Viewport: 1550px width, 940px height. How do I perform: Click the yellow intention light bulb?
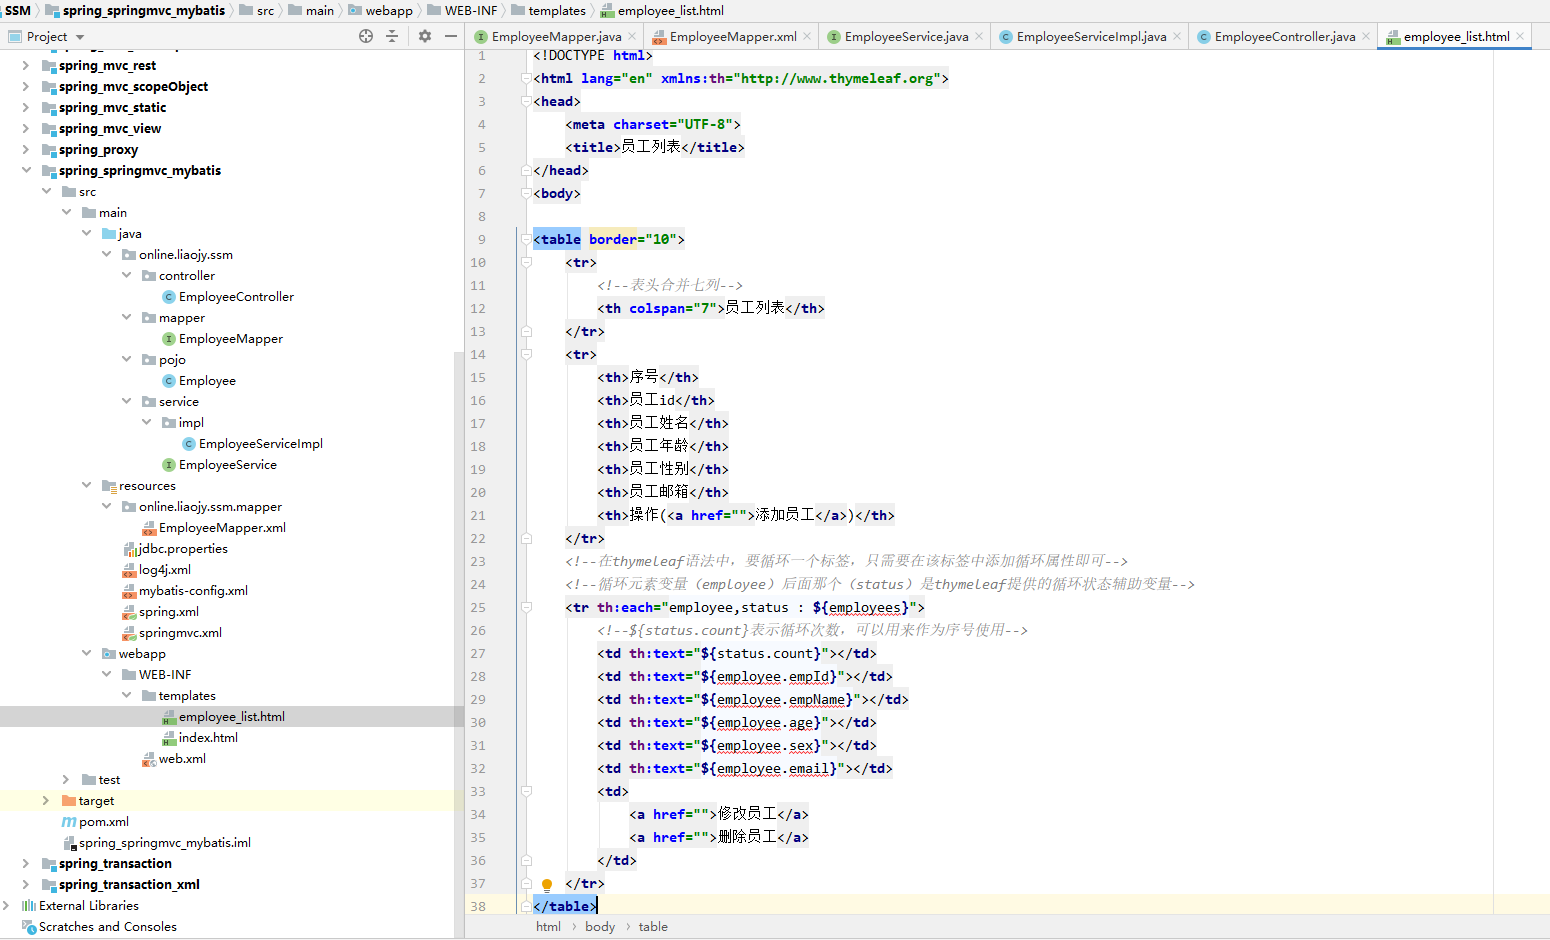547,885
